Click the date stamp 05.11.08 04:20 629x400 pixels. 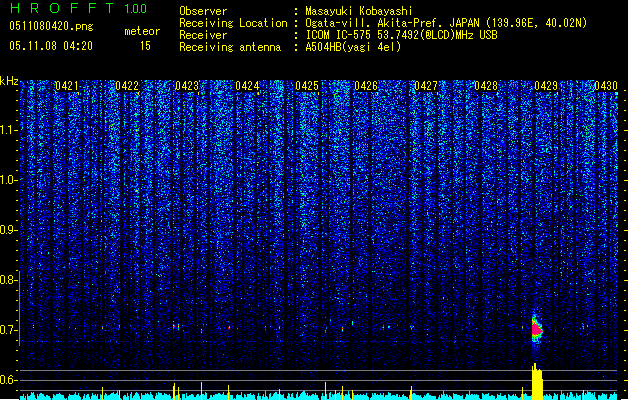click(x=51, y=46)
